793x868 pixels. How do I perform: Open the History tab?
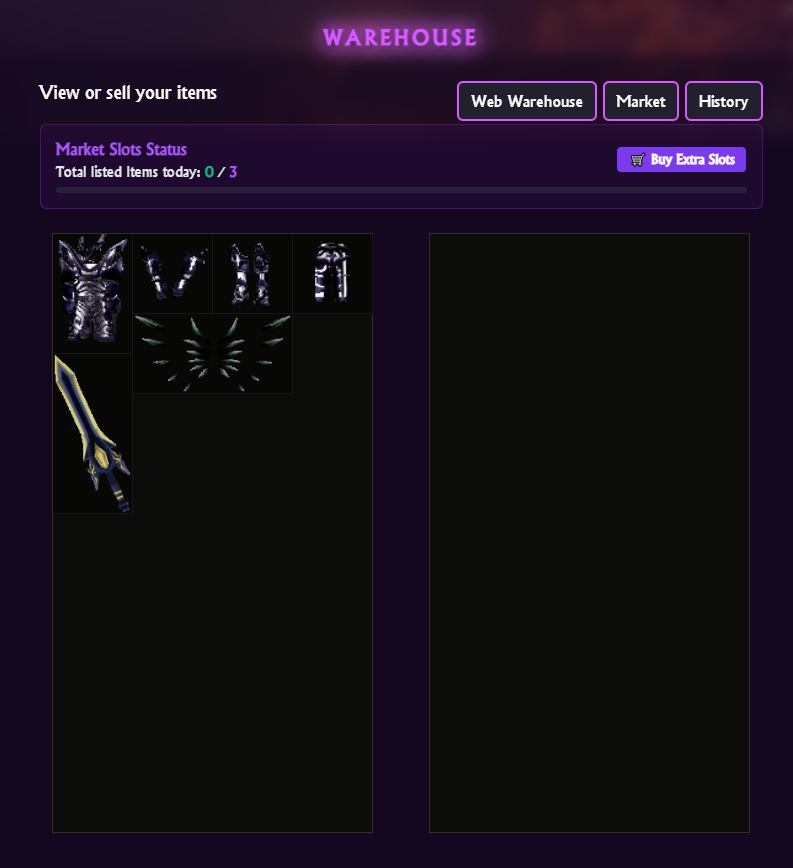tap(724, 101)
